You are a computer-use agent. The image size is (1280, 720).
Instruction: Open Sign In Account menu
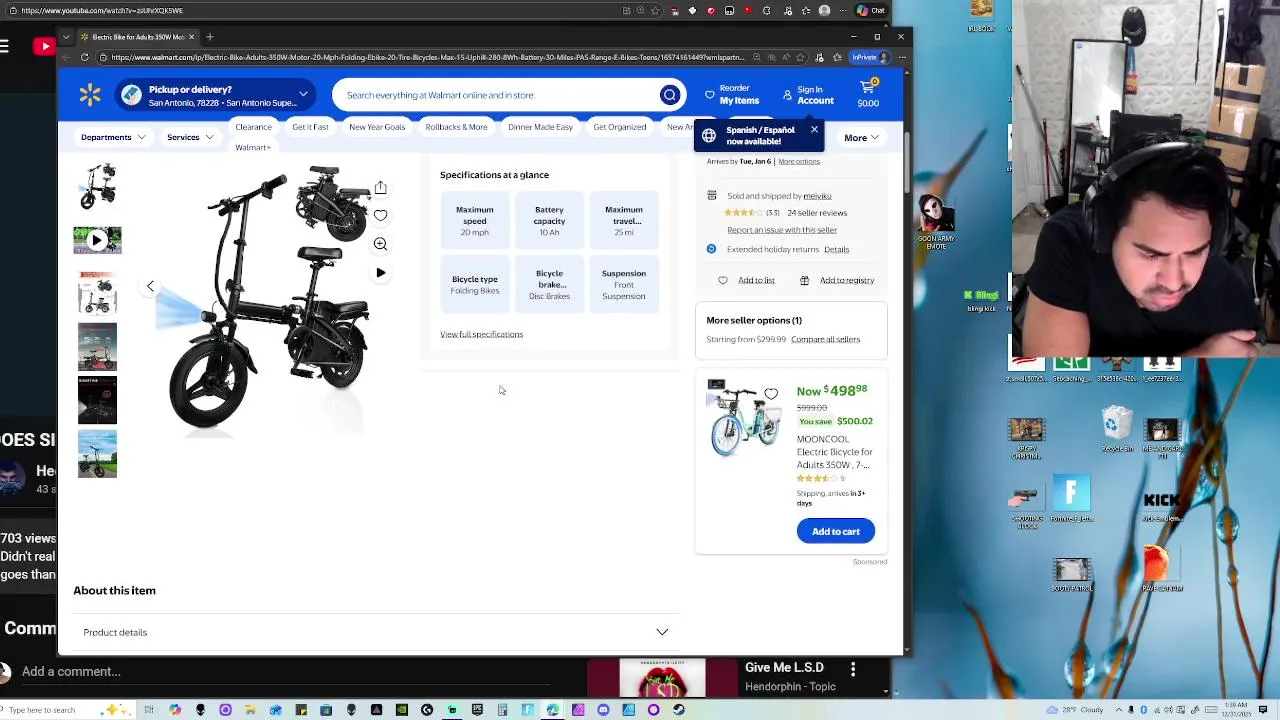(808, 95)
